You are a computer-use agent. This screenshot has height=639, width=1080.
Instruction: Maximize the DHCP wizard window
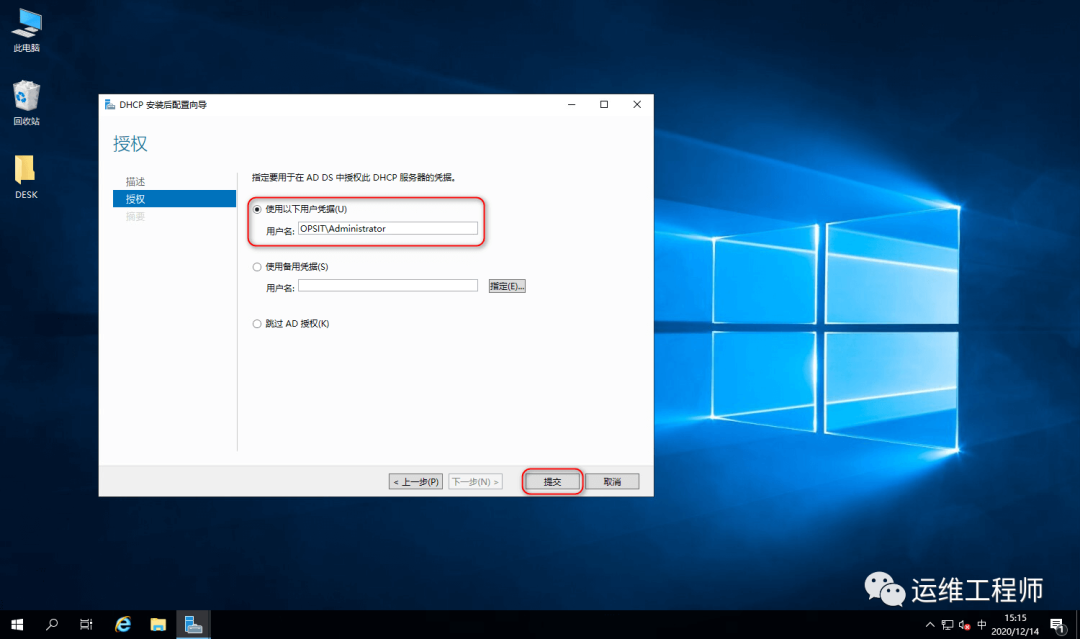tap(604, 105)
